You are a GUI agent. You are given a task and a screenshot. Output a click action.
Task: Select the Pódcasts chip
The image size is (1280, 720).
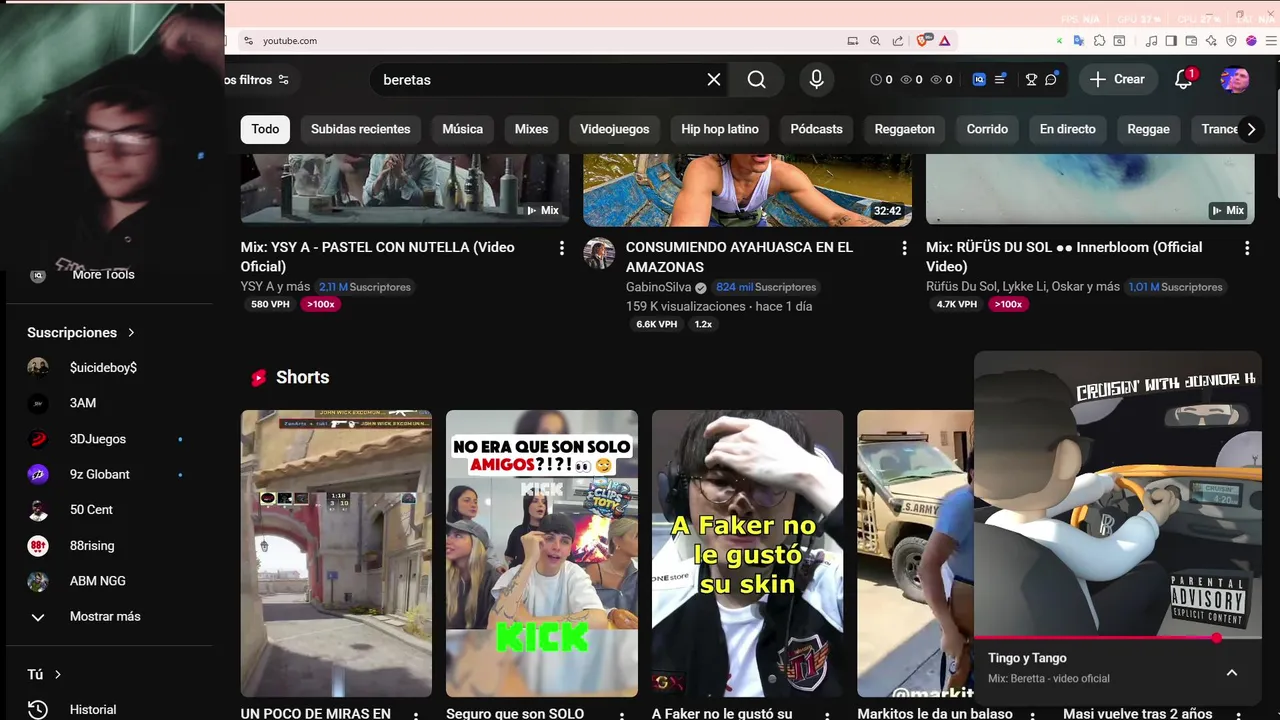tap(817, 129)
